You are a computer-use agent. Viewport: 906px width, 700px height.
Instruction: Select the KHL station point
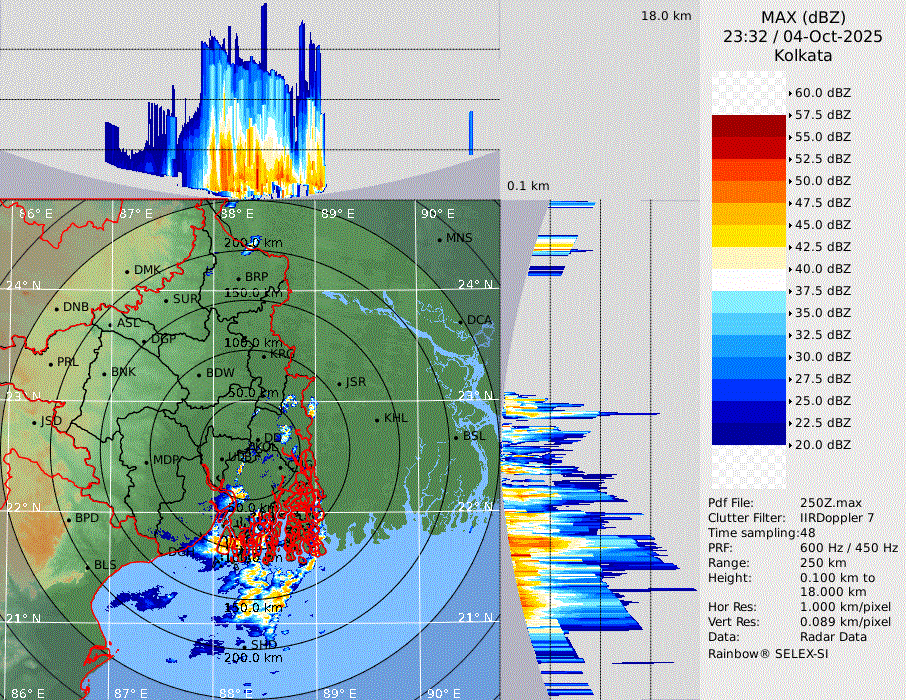tap(378, 419)
